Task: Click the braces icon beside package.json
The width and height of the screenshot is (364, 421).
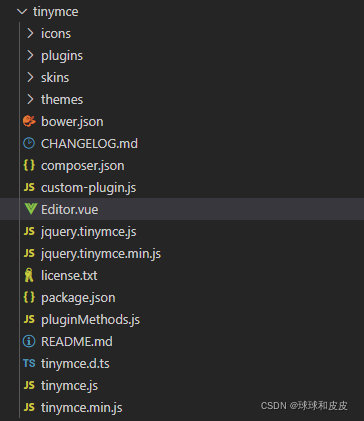Action: point(29,297)
